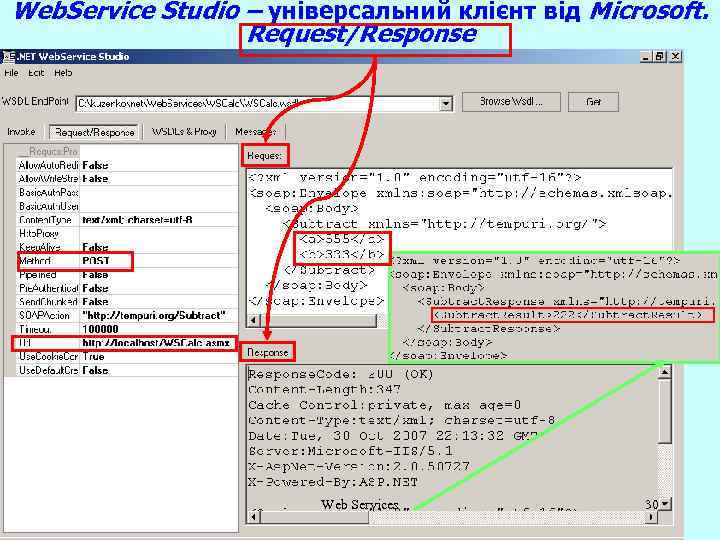The width and height of the screenshot is (720, 540).
Task: Click the Cache-Control private line
Action: pos(385,405)
